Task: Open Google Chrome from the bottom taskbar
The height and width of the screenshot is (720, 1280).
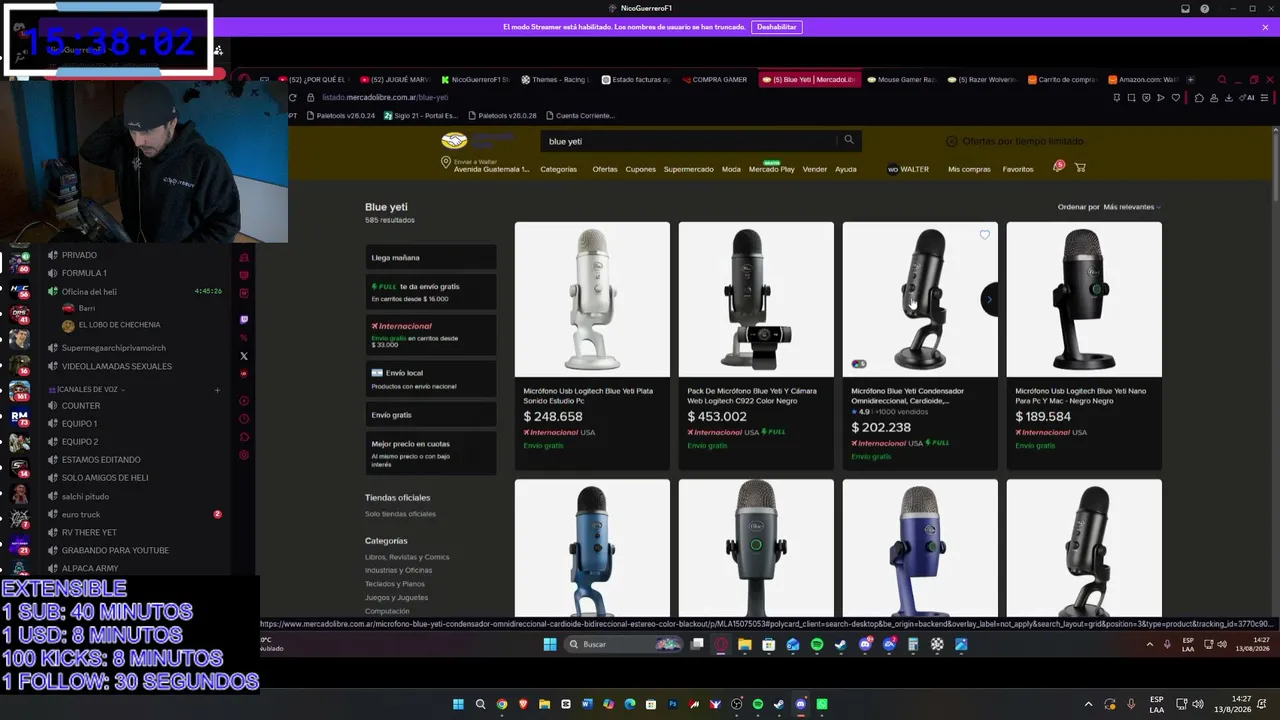Action: pos(502,704)
